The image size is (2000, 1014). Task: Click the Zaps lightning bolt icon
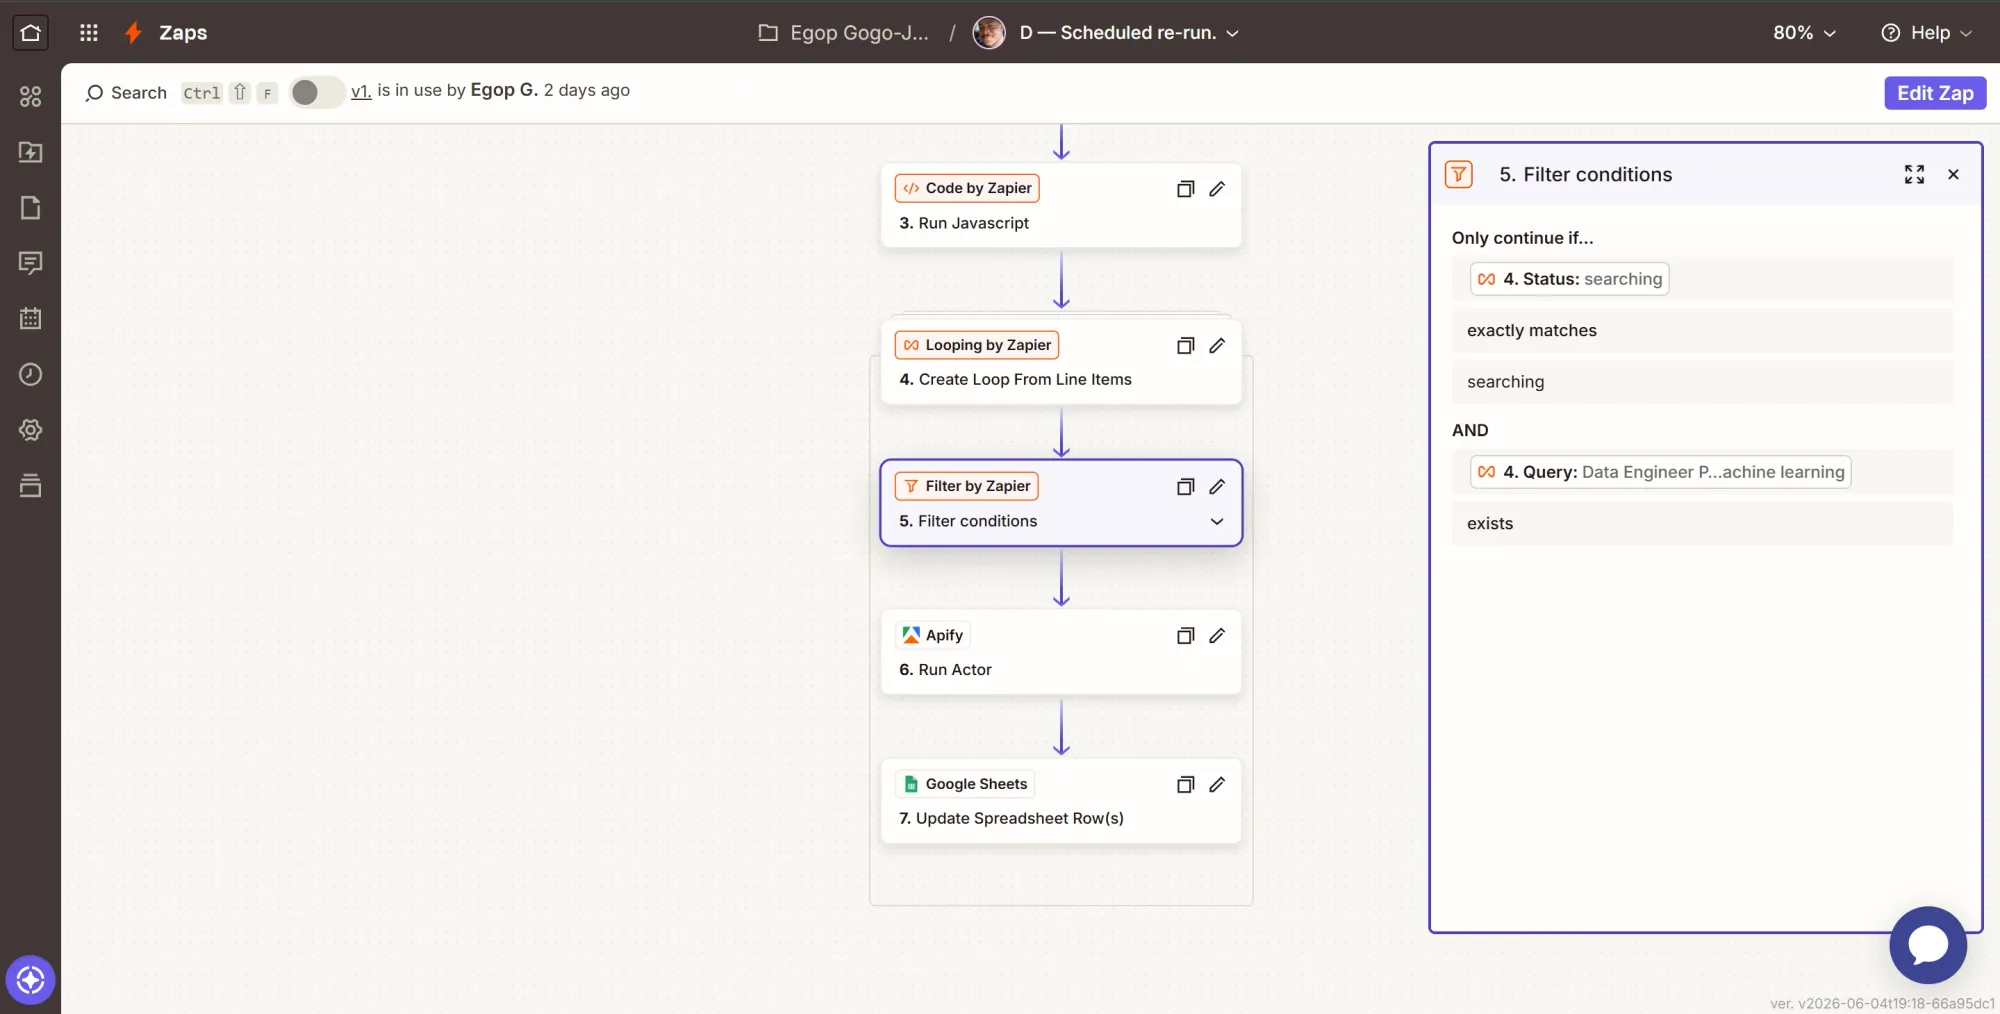click(133, 33)
